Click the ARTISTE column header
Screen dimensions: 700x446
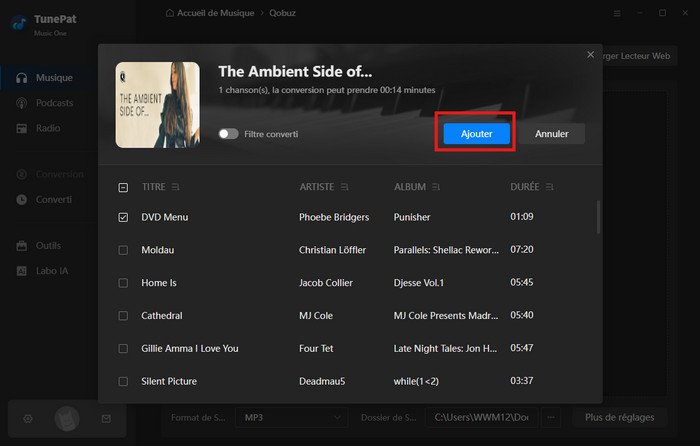coord(317,187)
